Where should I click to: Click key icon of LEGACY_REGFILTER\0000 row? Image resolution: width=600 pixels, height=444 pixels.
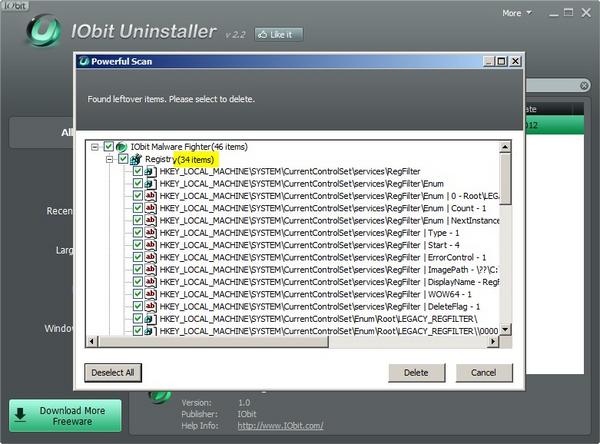pyautogui.click(x=150, y=331)
